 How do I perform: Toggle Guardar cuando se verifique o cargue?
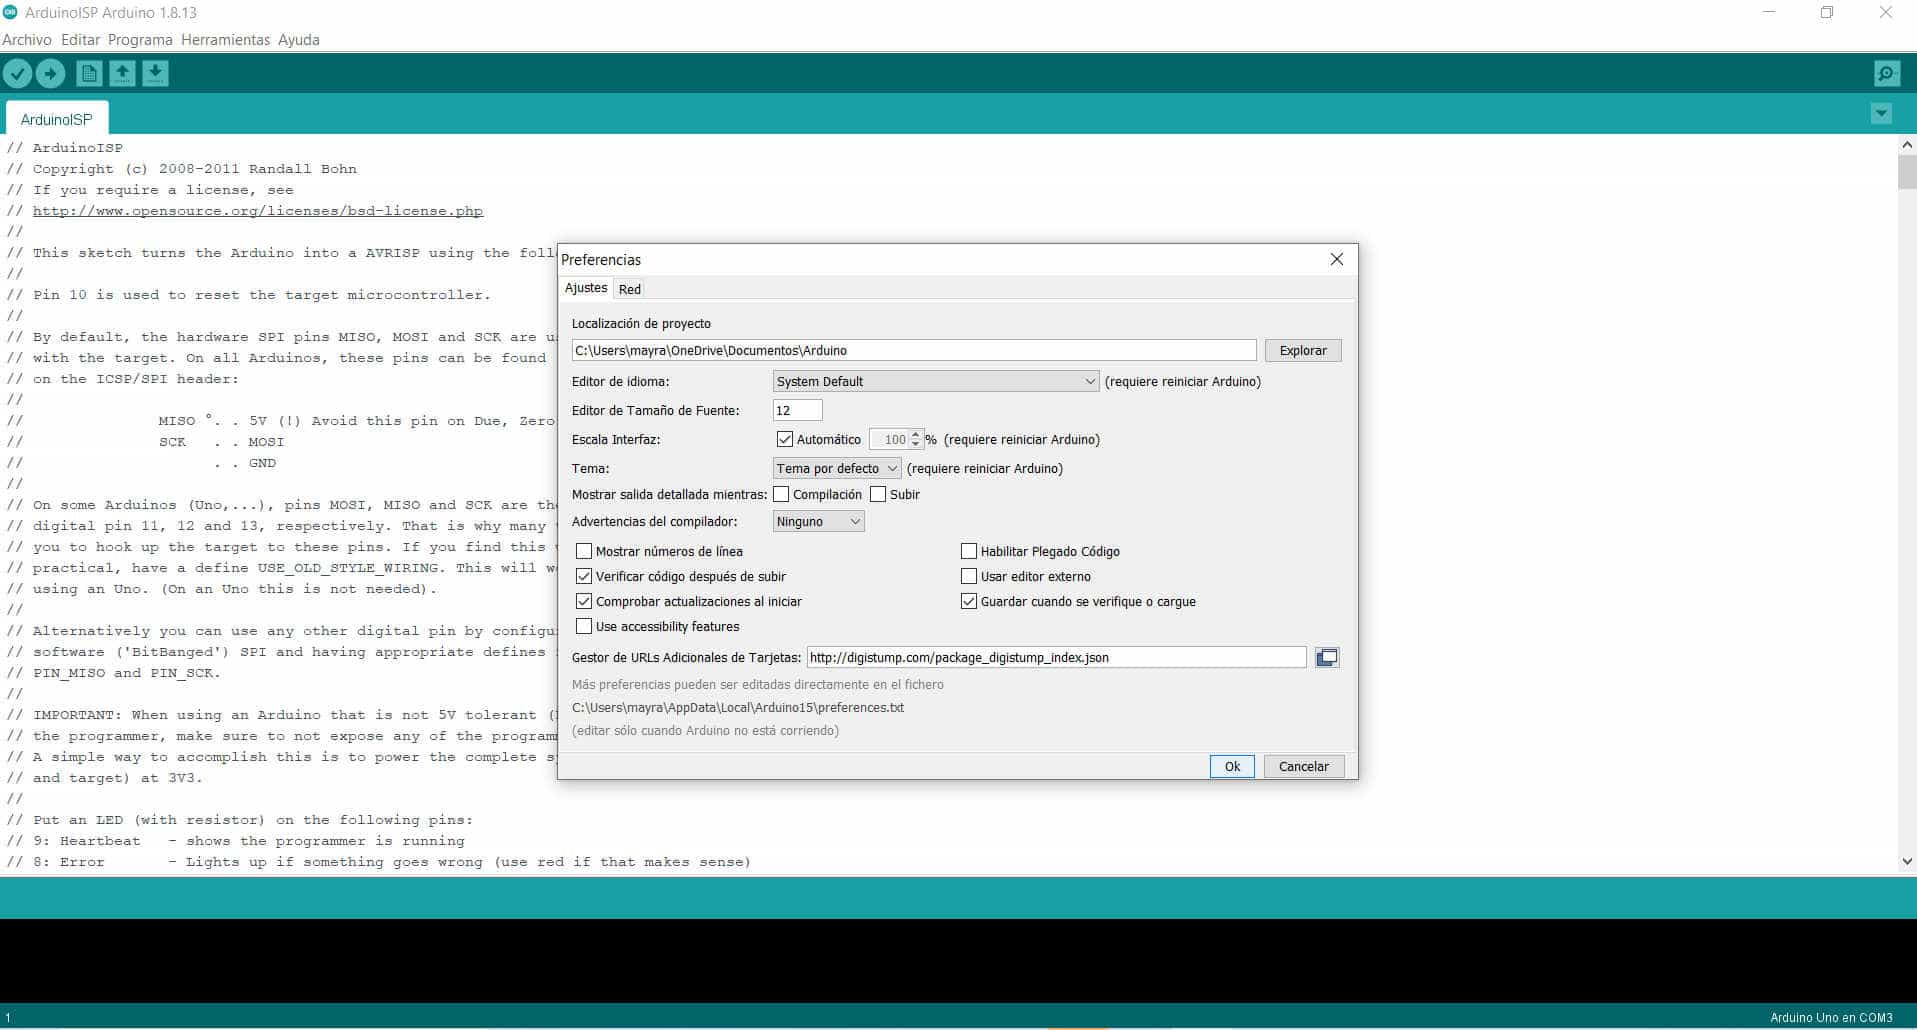click(969, 601)
